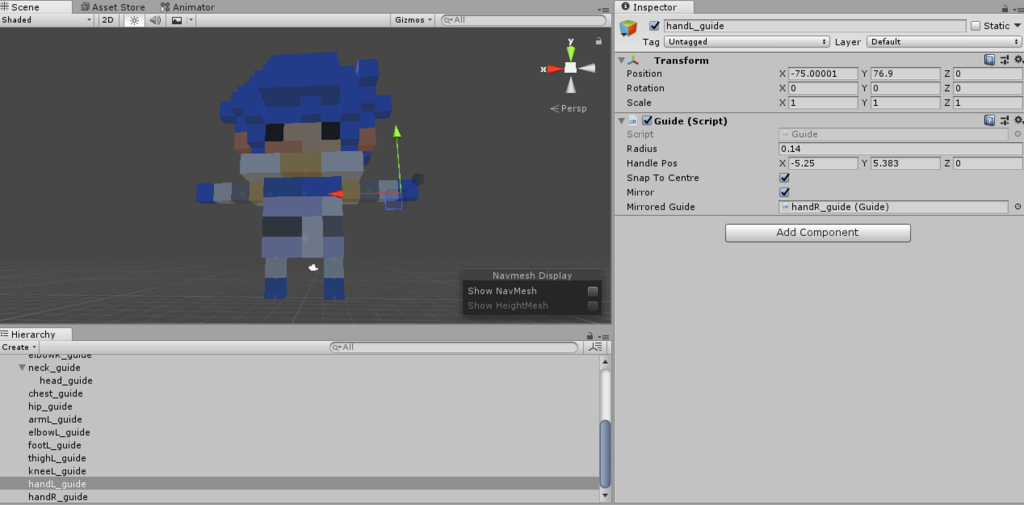
Task: Open object picker for Script field
Action: pyautogui.click(x=1017, y=134)
